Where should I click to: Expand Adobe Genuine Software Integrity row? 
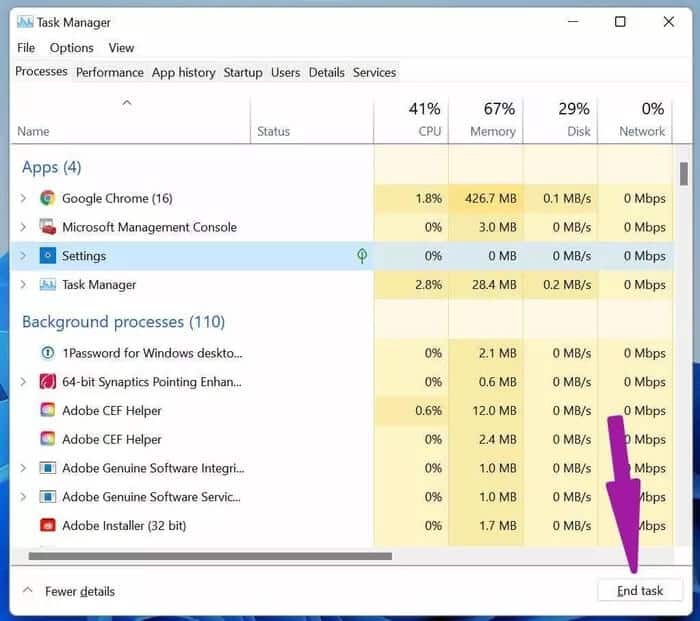23,468
